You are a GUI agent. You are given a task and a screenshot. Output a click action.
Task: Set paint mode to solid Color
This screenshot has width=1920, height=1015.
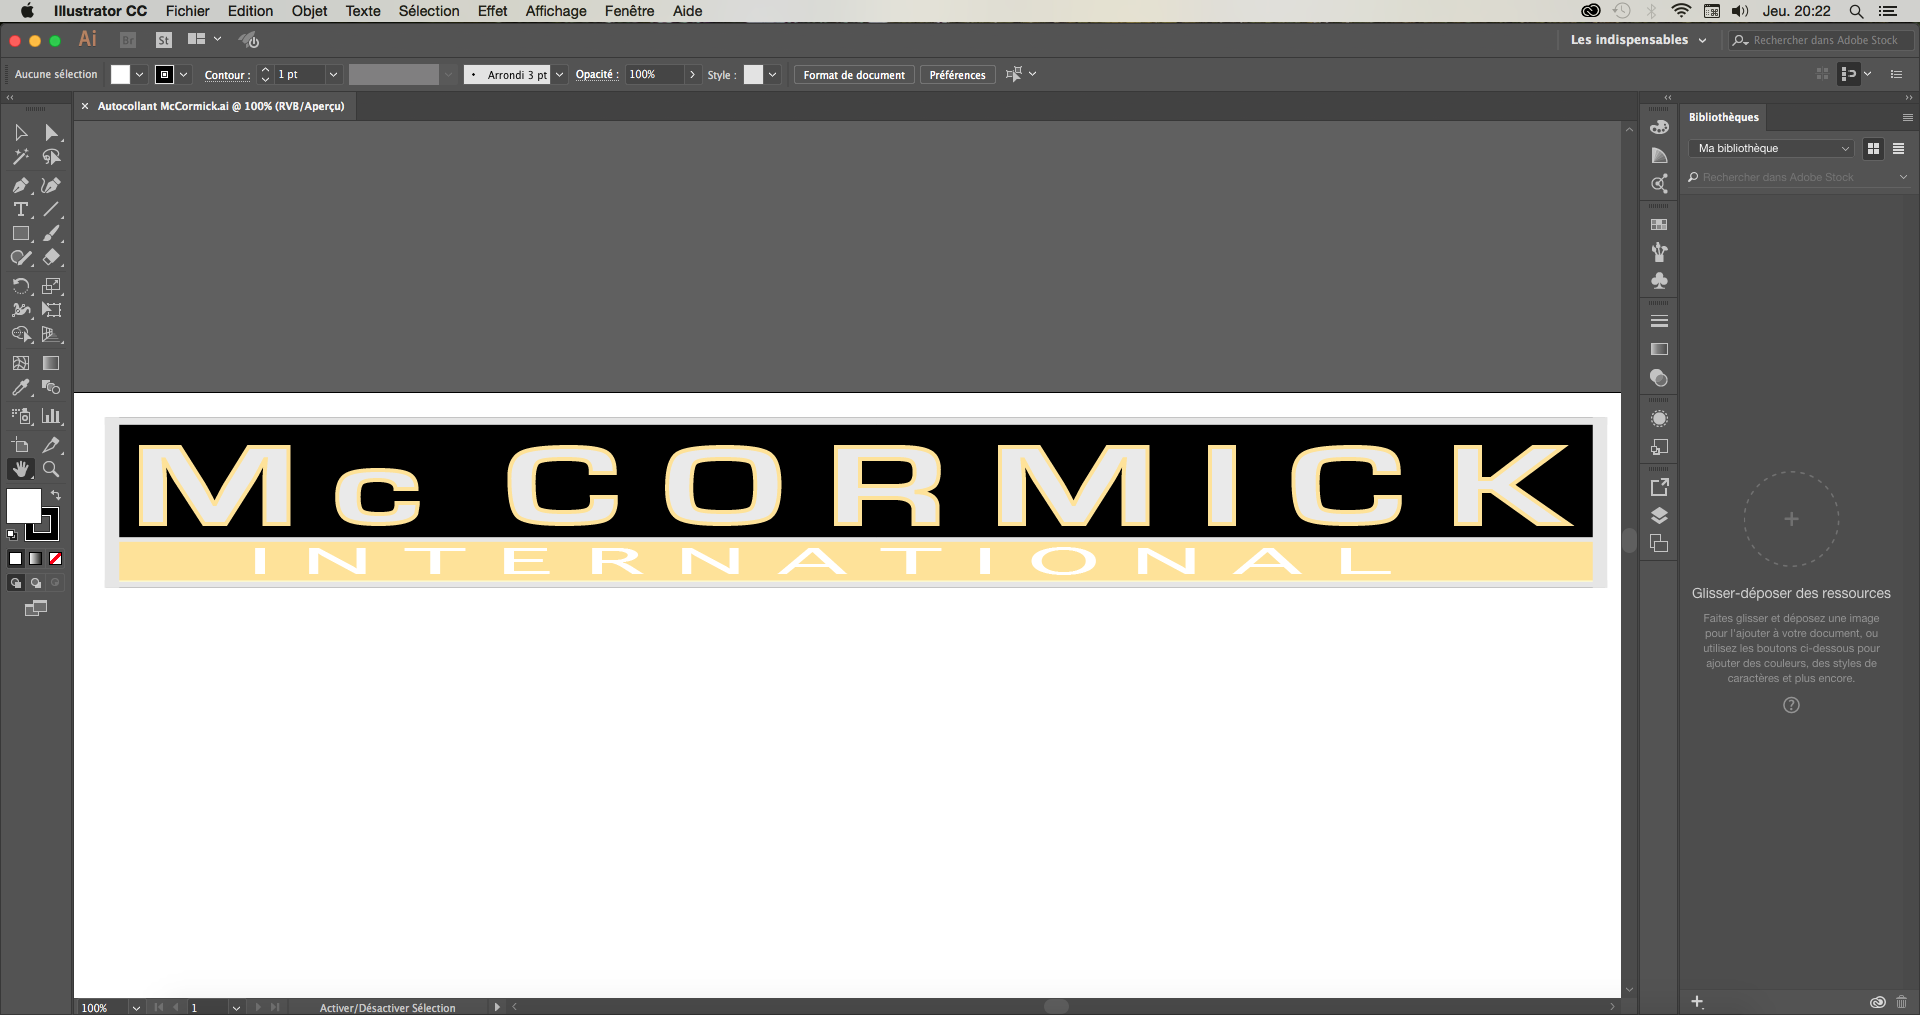tap(15, 559)
